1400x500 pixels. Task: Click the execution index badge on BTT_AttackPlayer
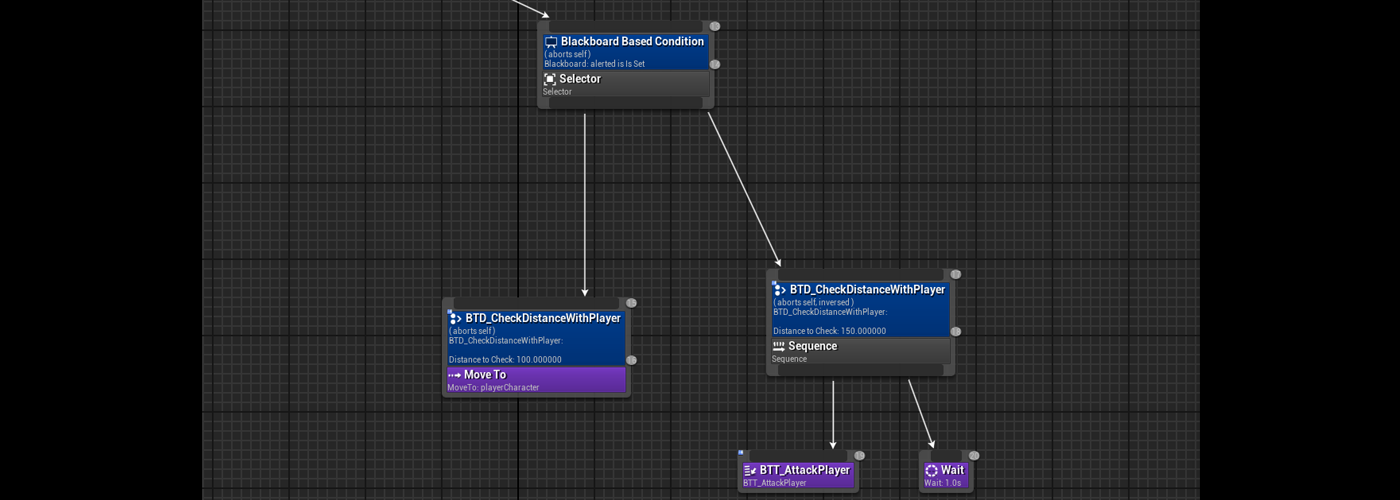click(x=859, y=456)
